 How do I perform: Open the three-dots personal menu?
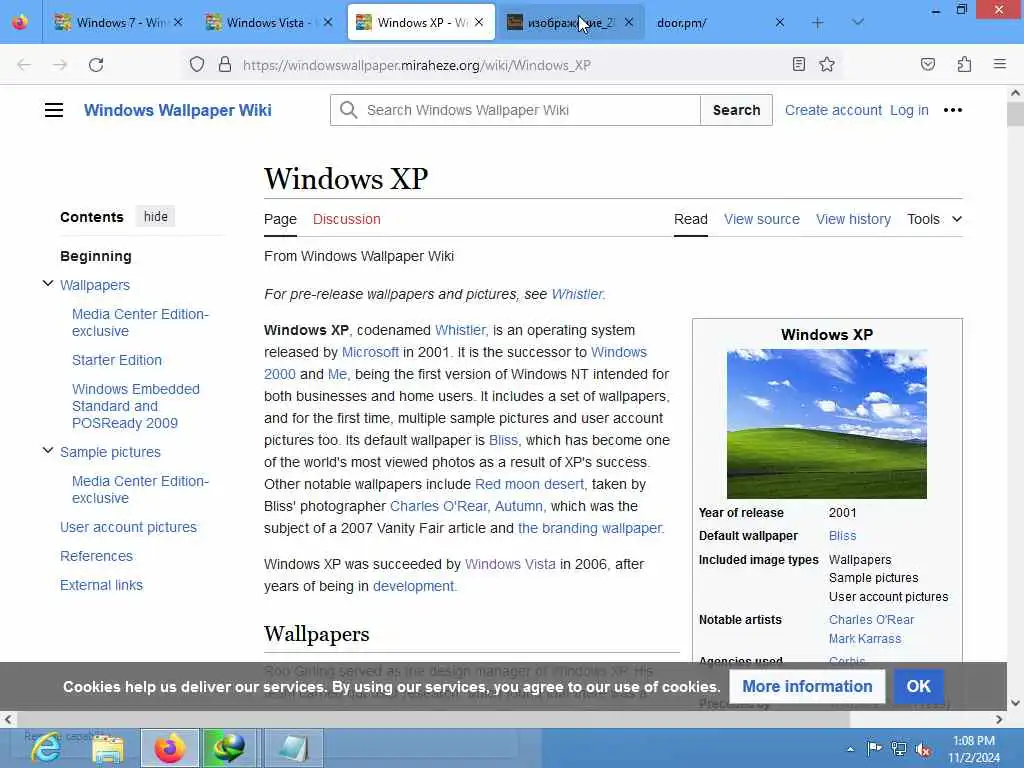coord(953,110)
